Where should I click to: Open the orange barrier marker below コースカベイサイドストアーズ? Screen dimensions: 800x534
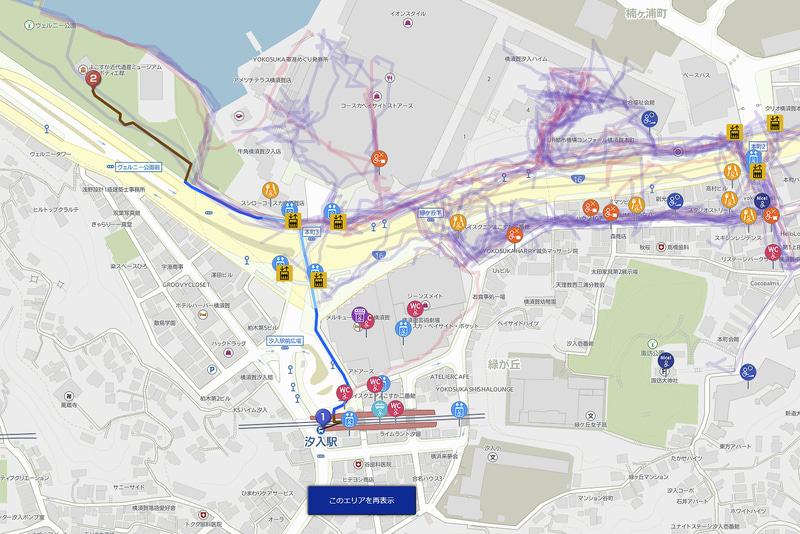[379, 159]
